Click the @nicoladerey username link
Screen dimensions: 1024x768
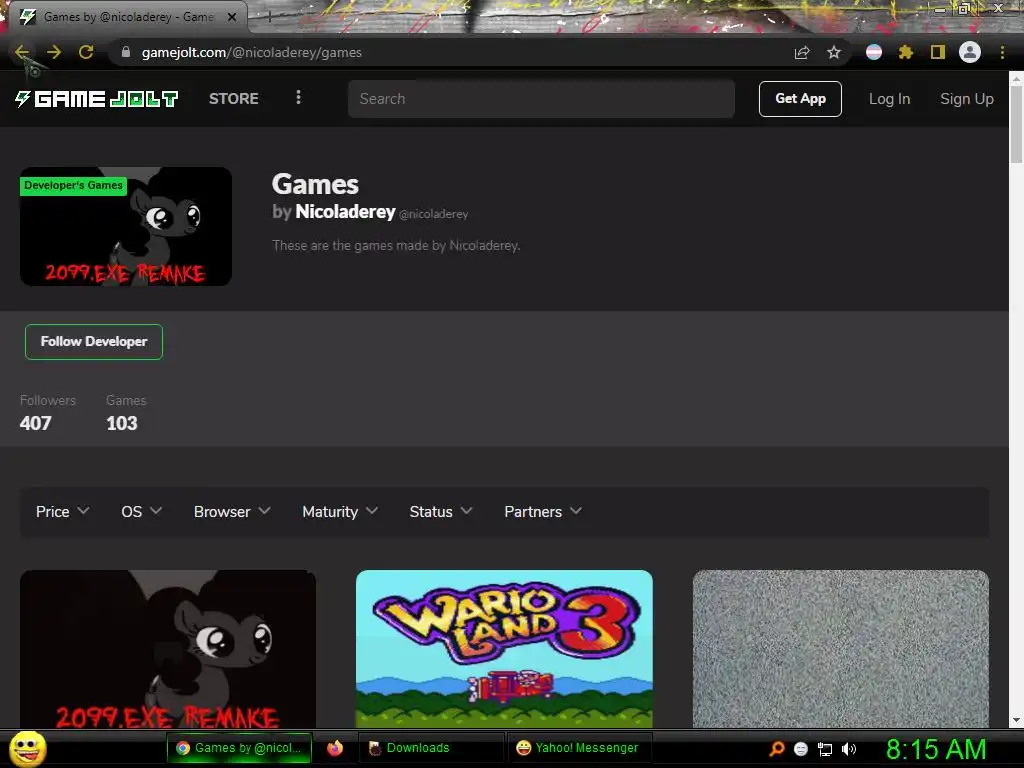pyautogui.click(x=433, y=214)
